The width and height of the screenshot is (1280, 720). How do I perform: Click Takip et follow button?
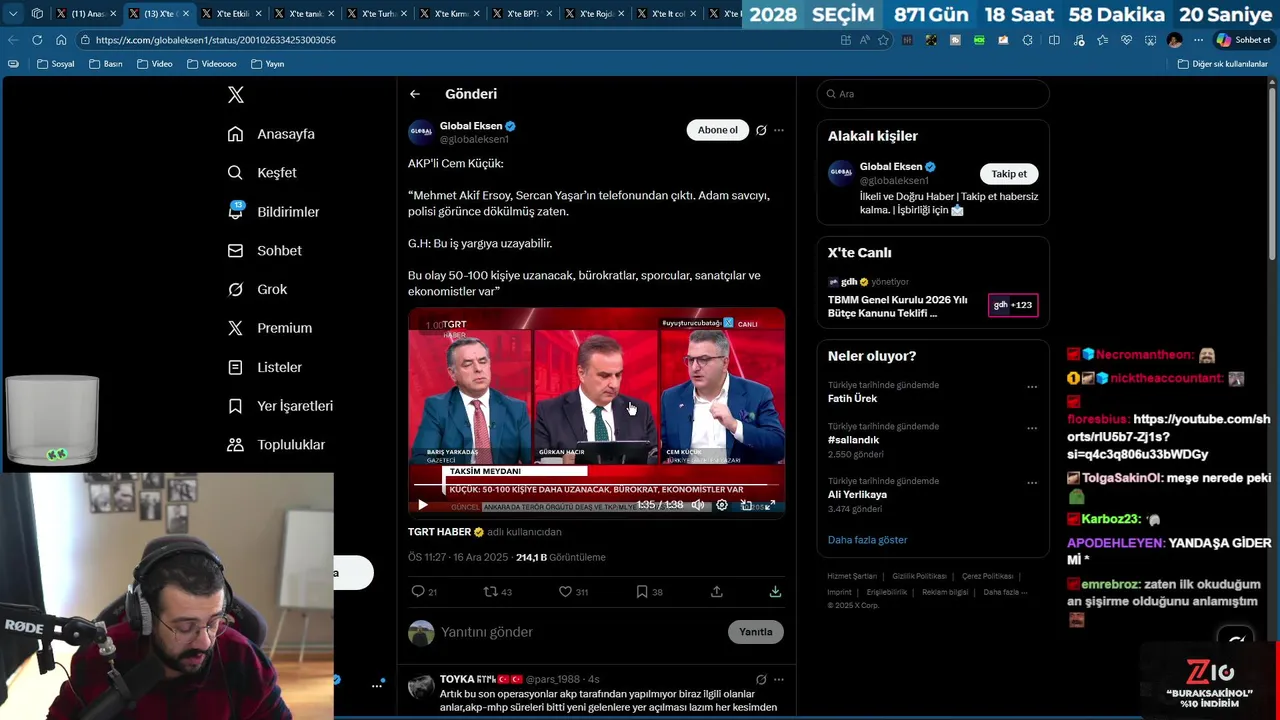(x=1009, y=174)
